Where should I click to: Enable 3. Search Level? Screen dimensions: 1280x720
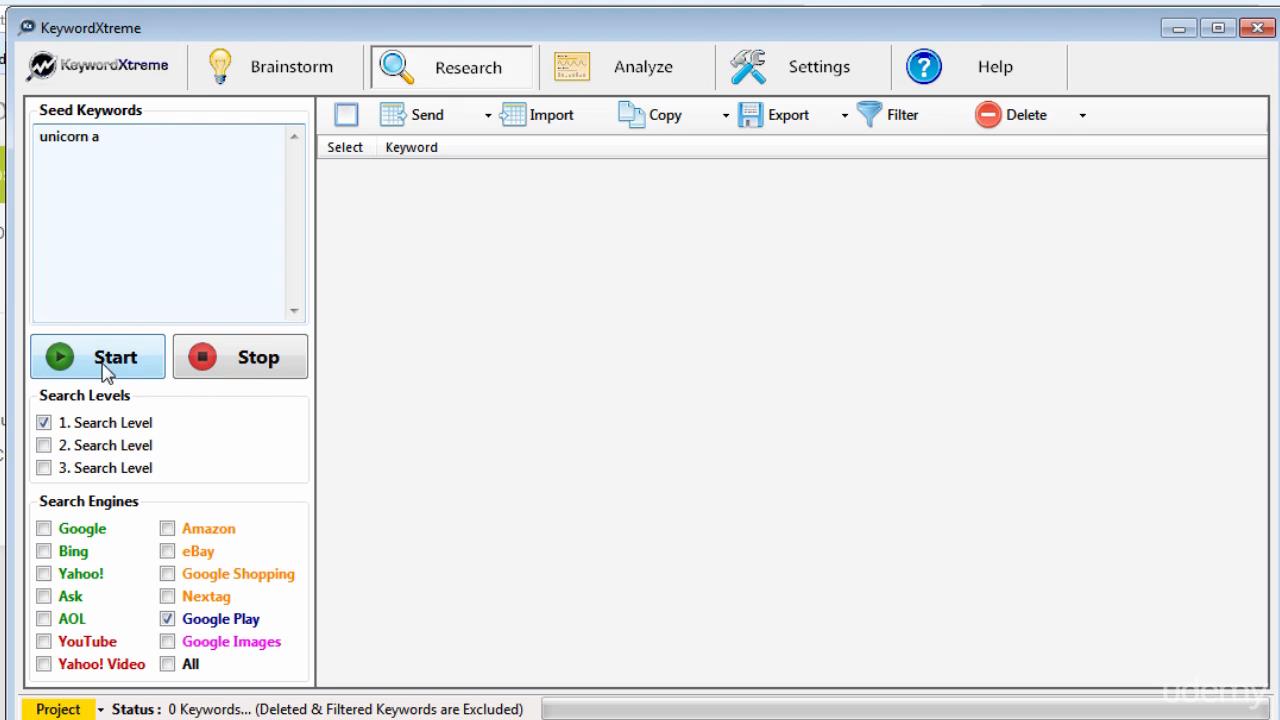(44, 468)
